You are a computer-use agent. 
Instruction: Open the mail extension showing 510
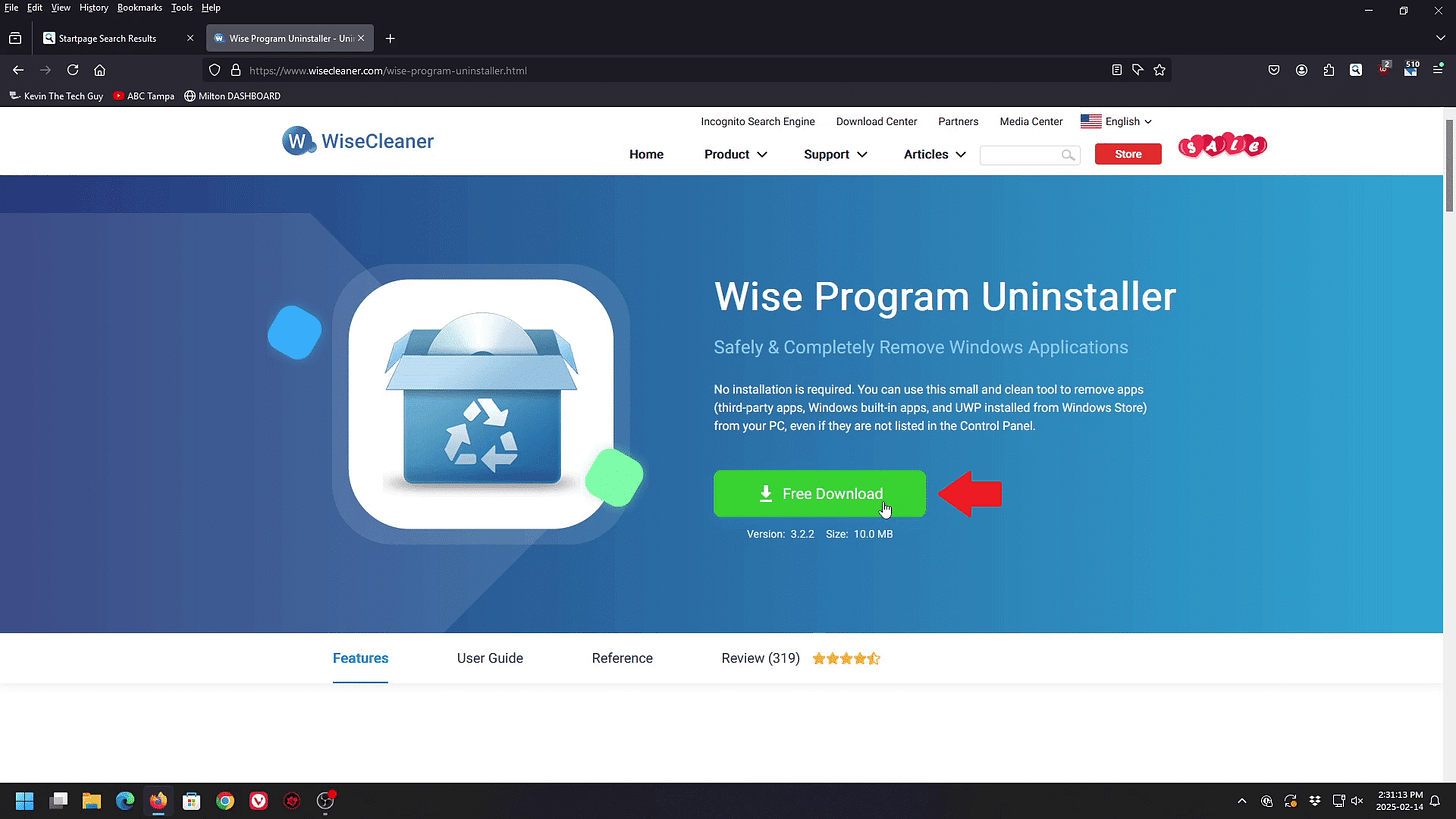point(1411,69)
